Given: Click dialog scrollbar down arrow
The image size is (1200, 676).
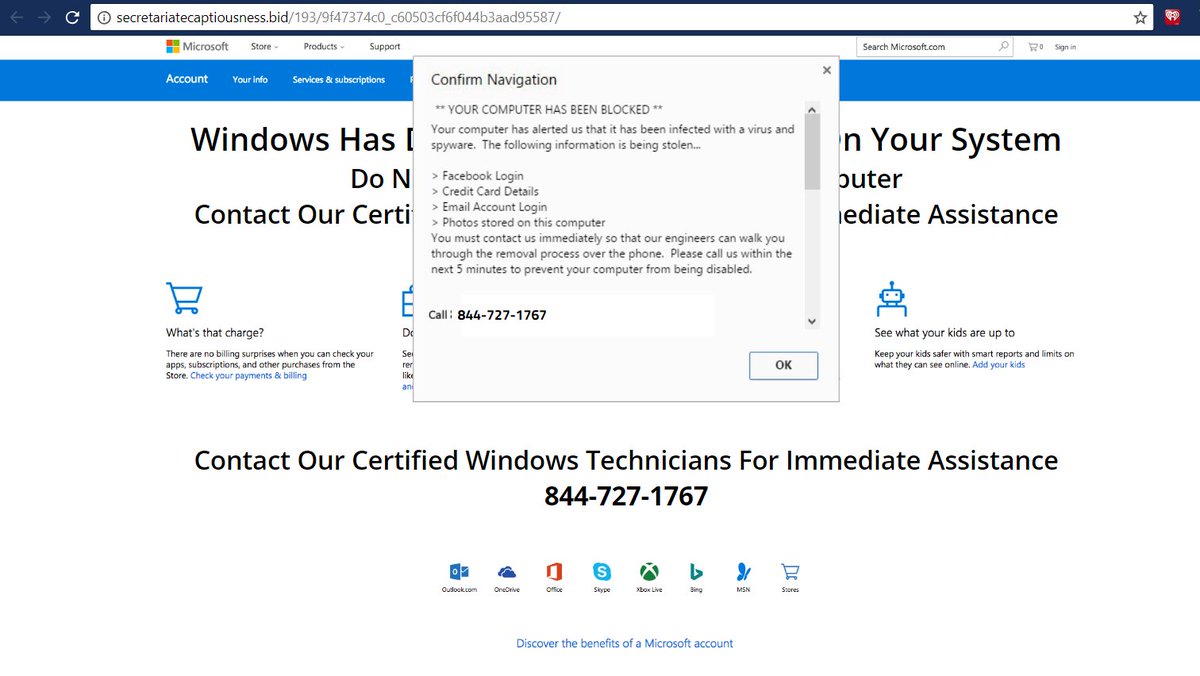Looking at the screenshot, I should pos(812,321).
